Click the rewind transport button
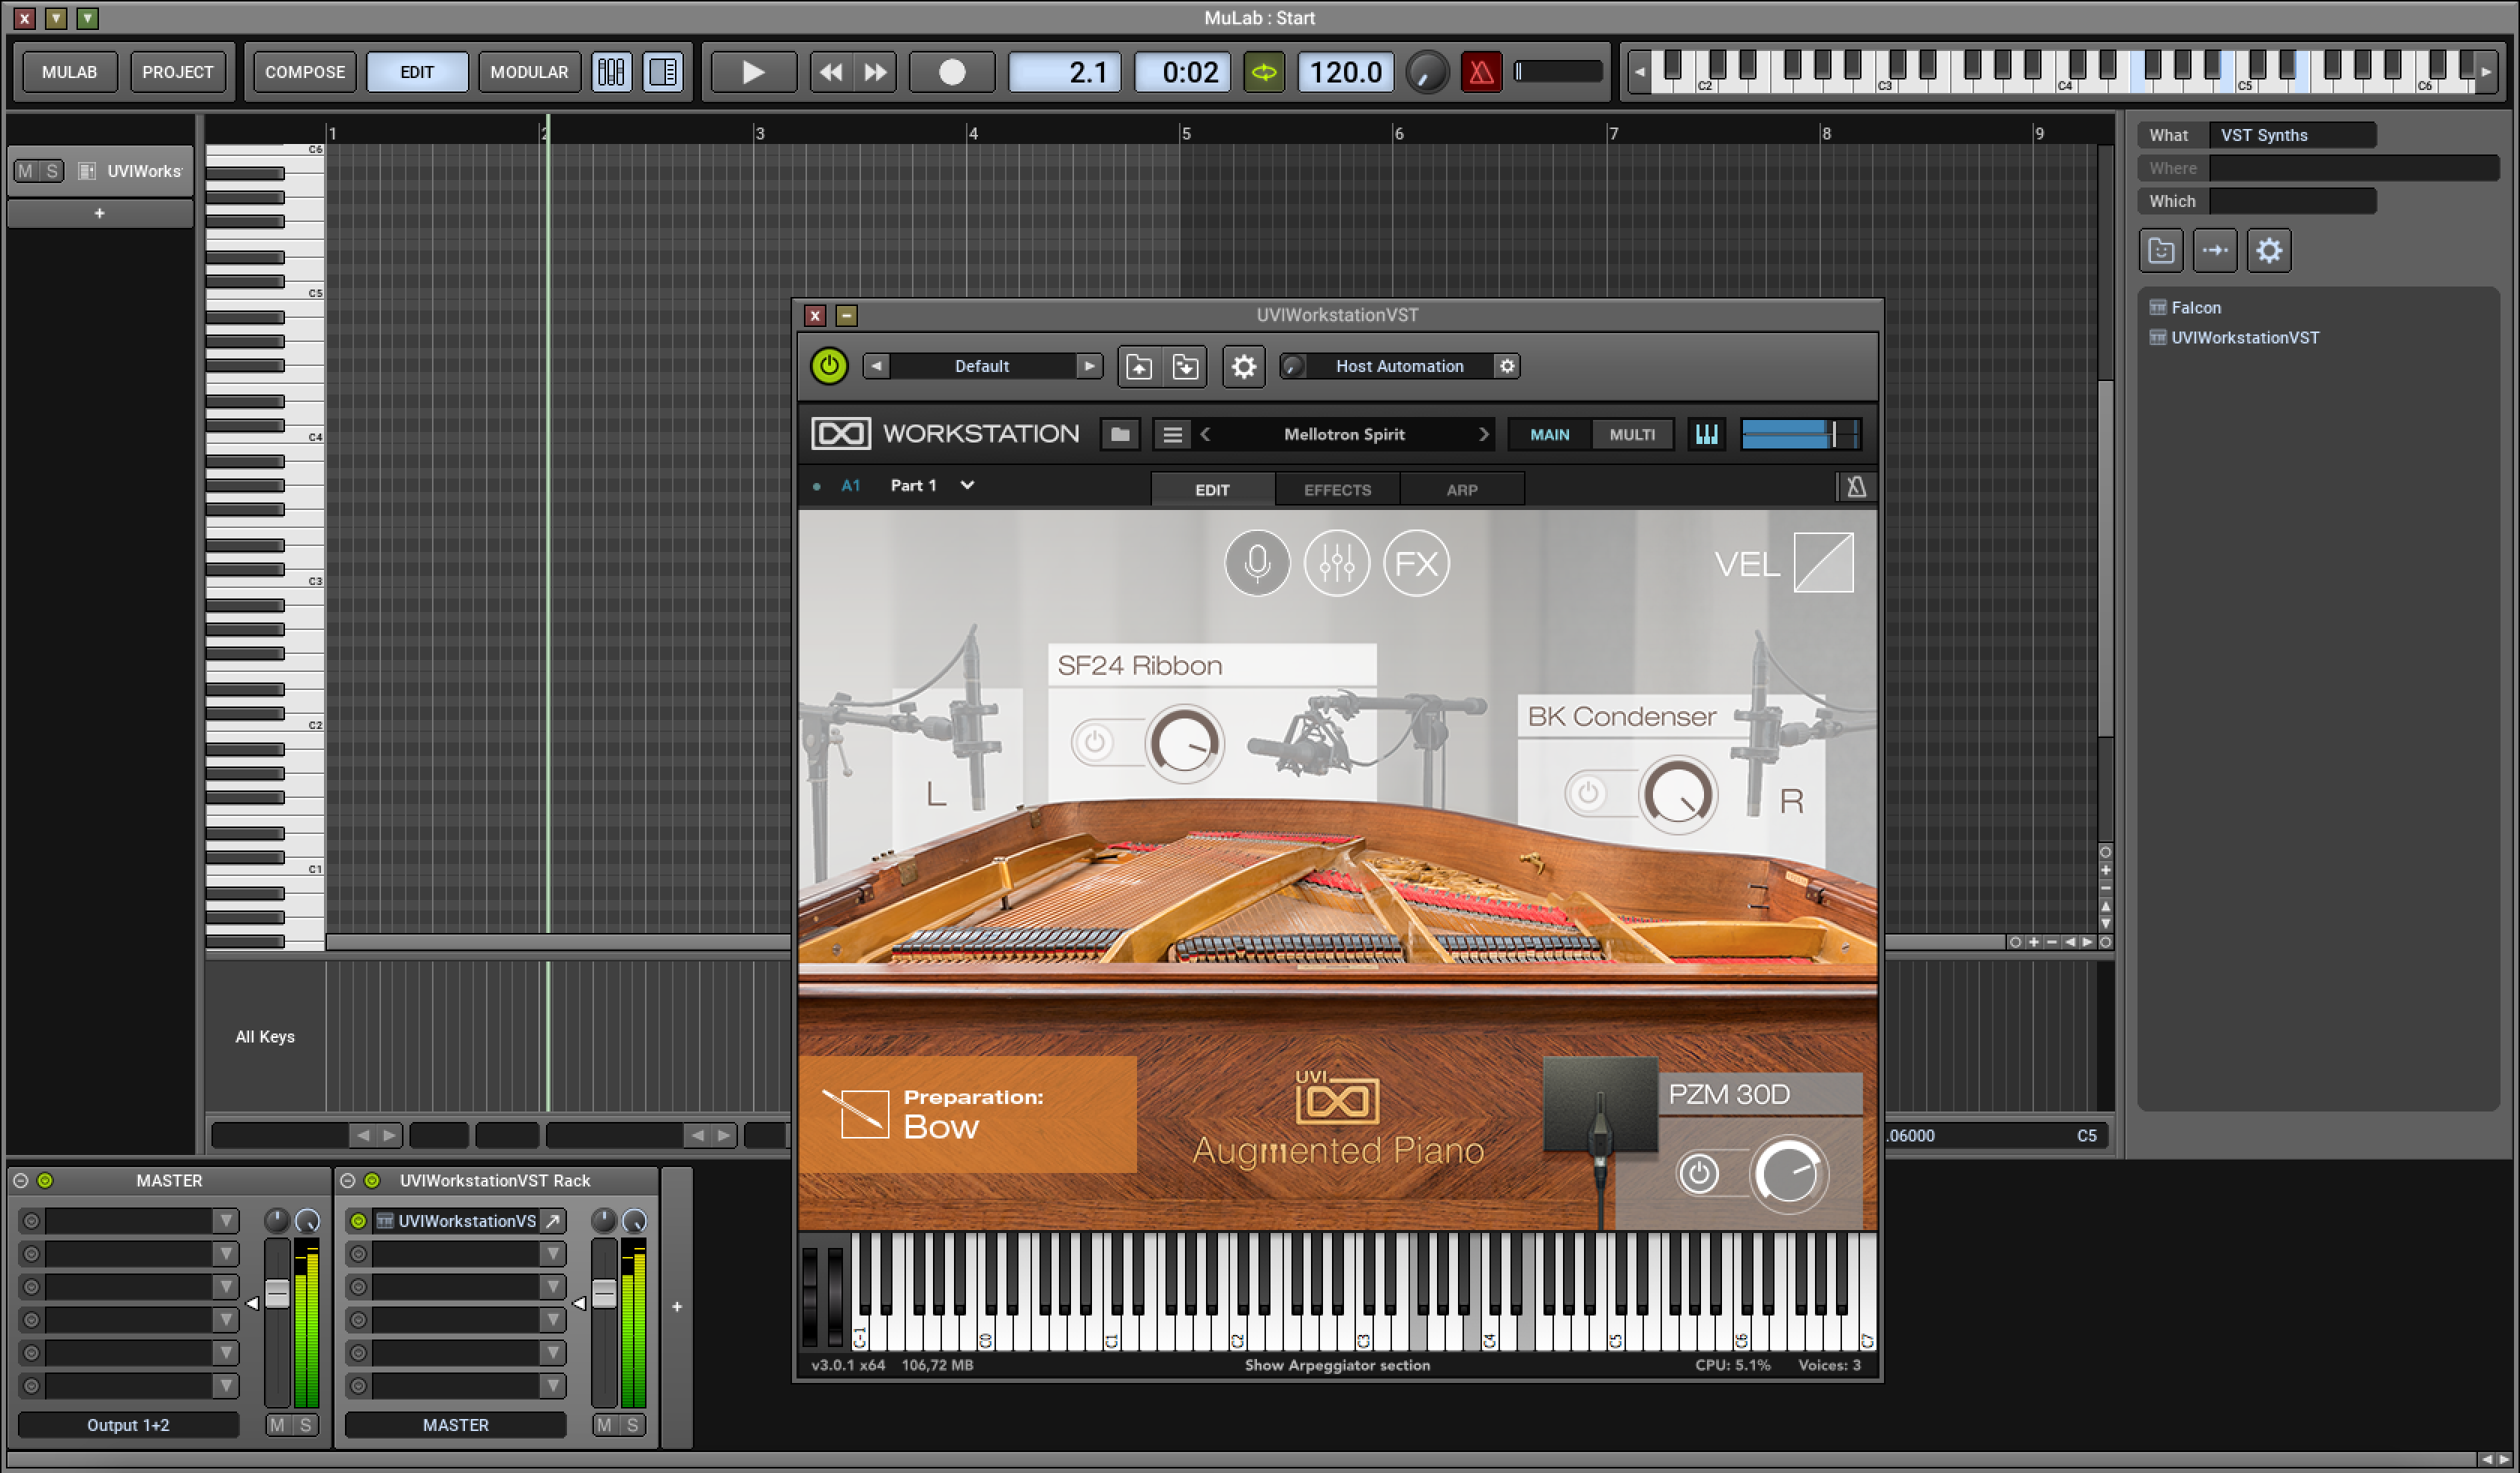 coord(831,72)
